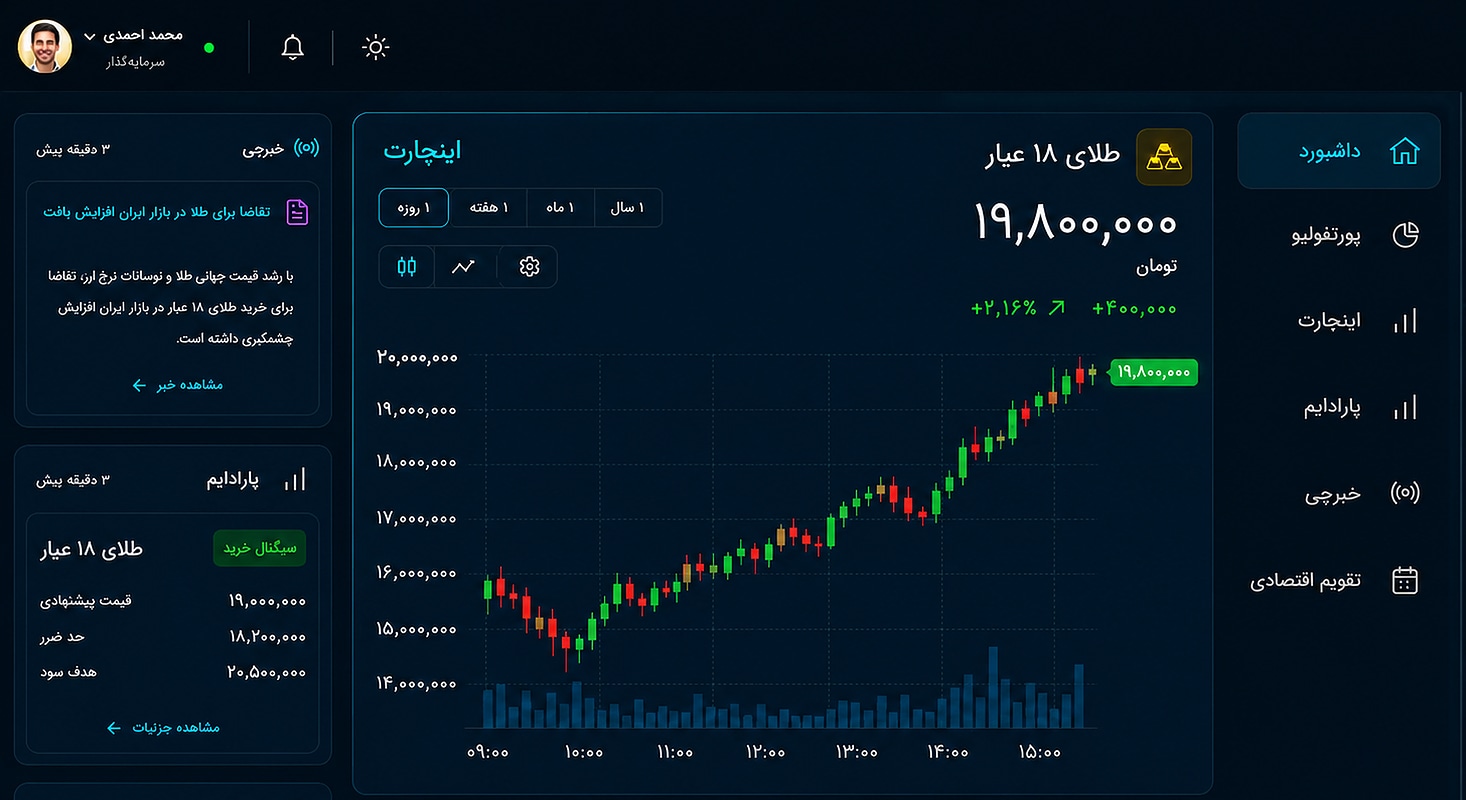Click the سیگنال خرید badge
The height and width of the screenshot is (800, 1466).
click(260, 548)
